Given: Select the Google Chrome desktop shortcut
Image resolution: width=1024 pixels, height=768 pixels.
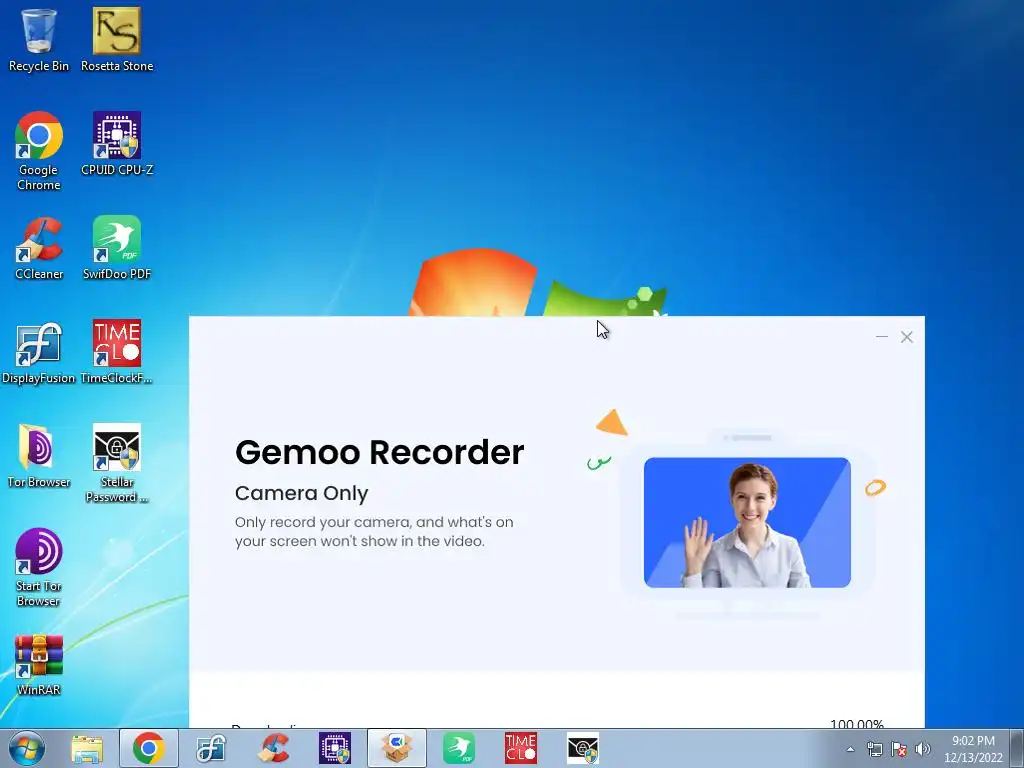Looking at the screenshot, I should [x=39, y=150].
